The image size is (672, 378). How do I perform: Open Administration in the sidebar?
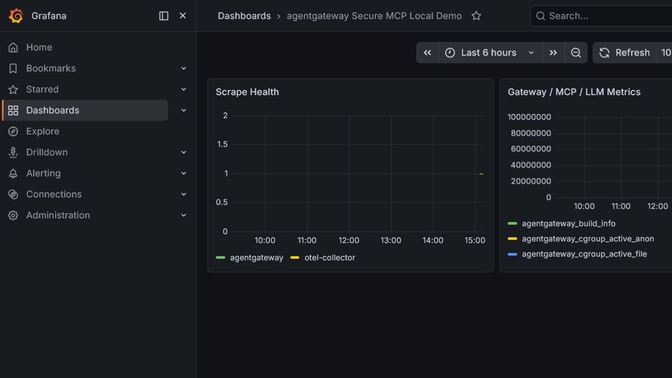tap(58, 215)
